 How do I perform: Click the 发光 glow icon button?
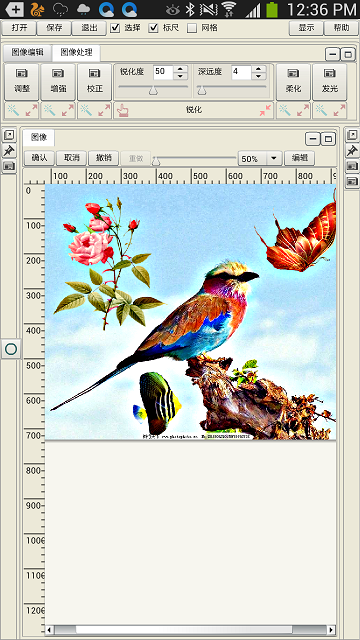click(x=329, y=82)
